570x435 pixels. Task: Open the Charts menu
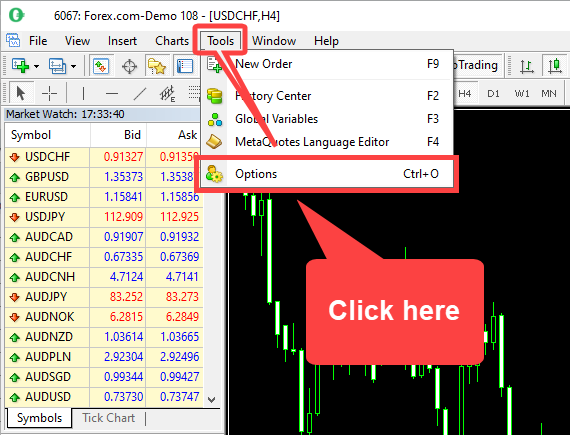(172, 41)
